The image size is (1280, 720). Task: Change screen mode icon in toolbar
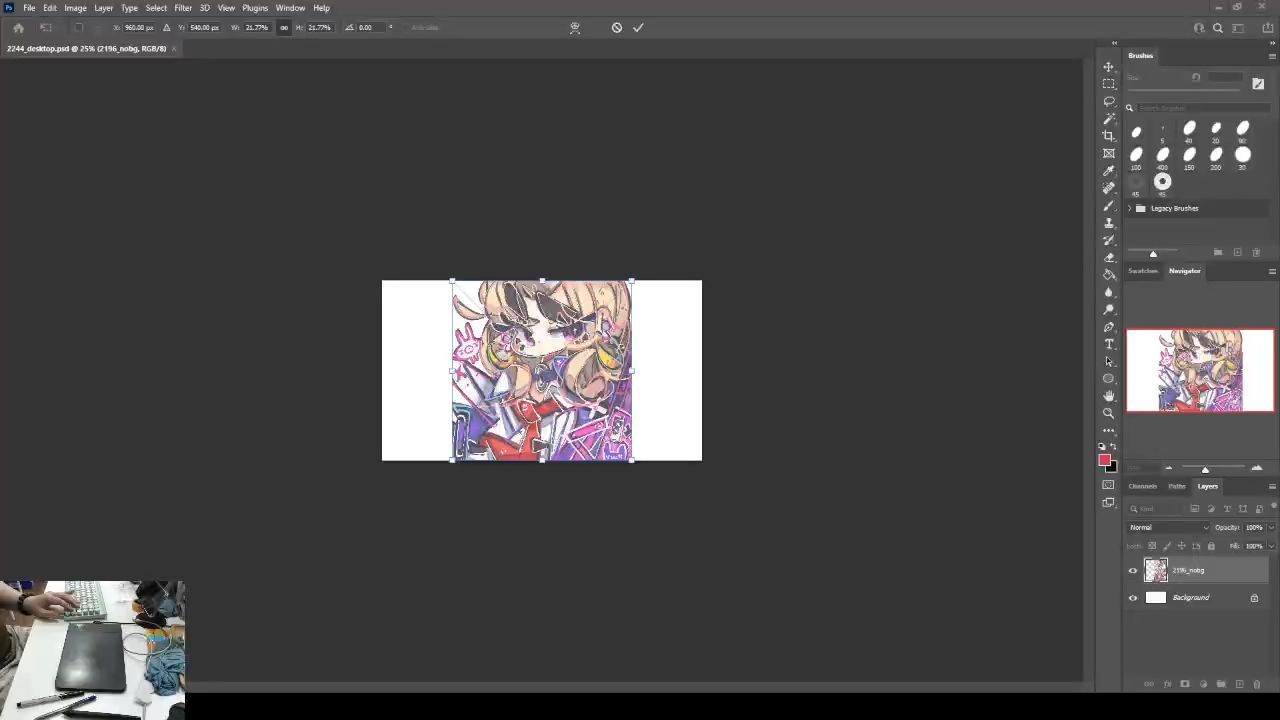[1108, 503]
